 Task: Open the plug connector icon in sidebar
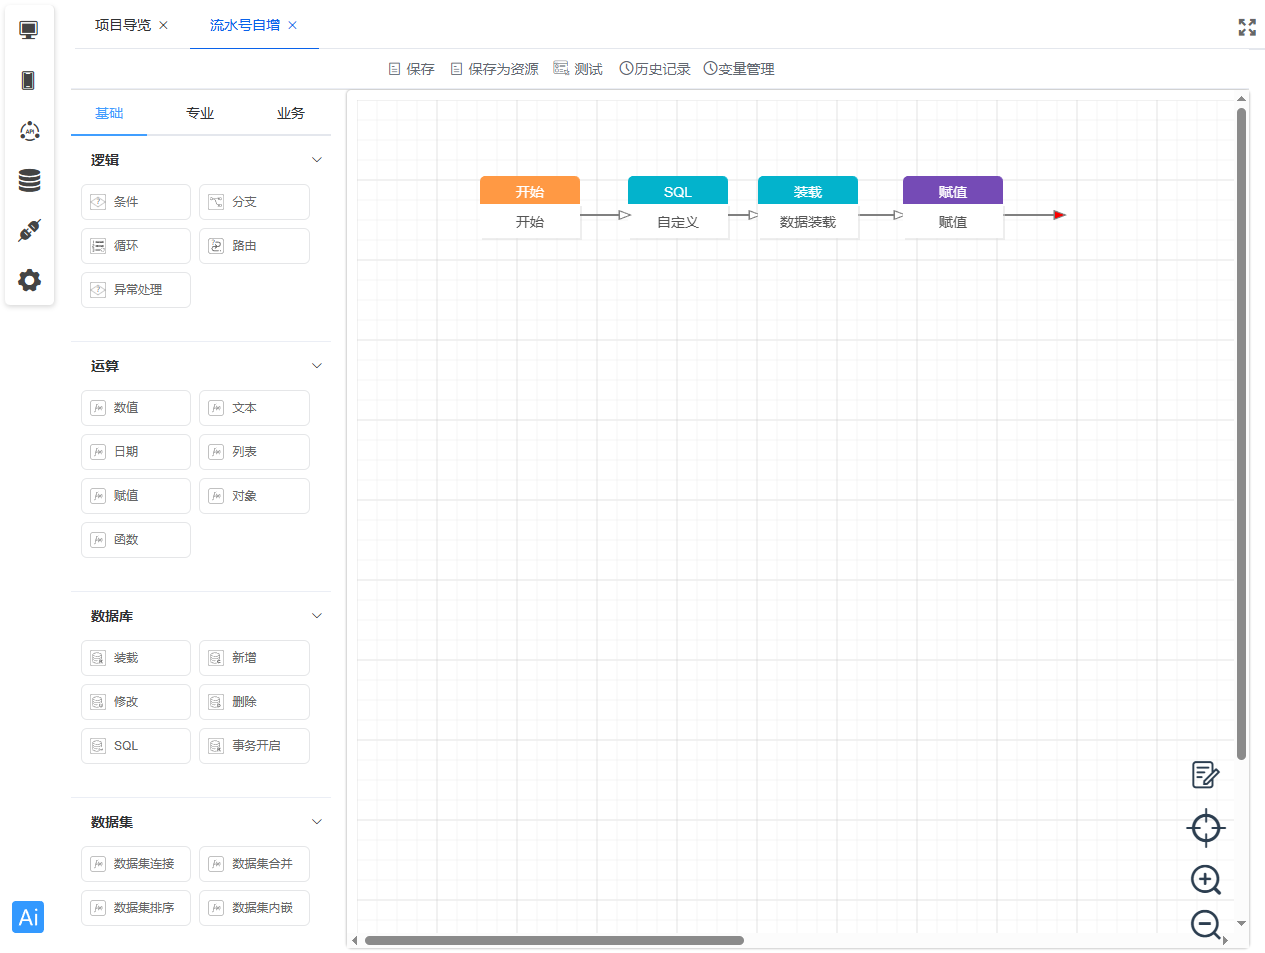(x=29, y=230)
